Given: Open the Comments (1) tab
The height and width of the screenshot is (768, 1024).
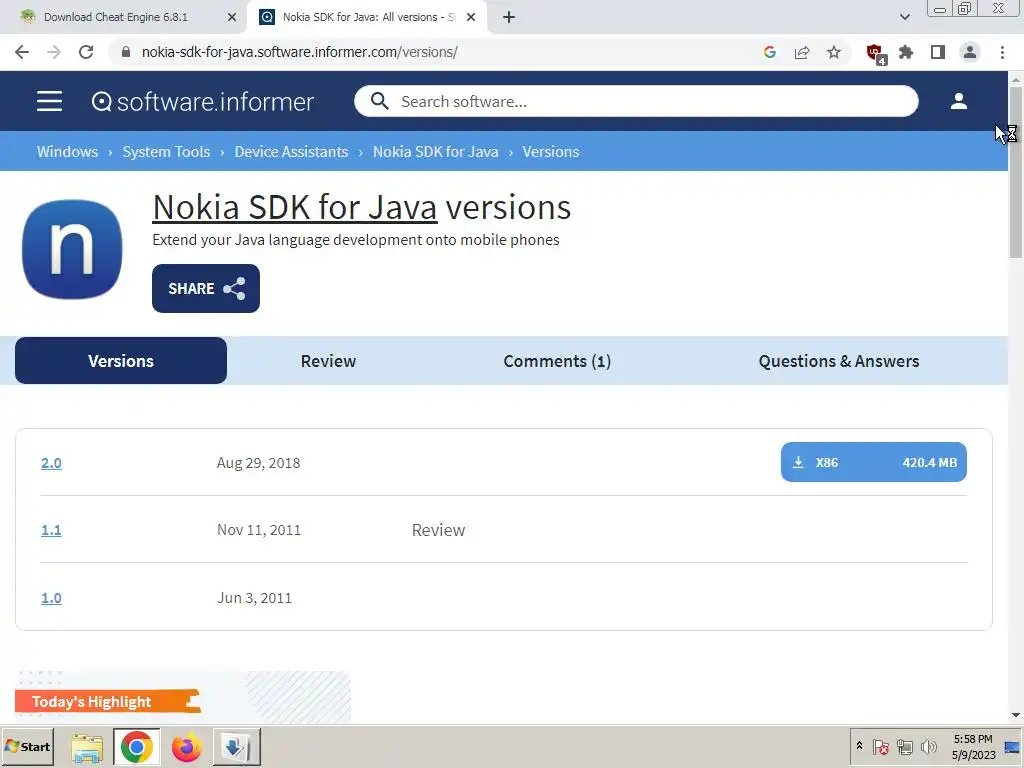Looking at the screenshot, I should point(557,360).
